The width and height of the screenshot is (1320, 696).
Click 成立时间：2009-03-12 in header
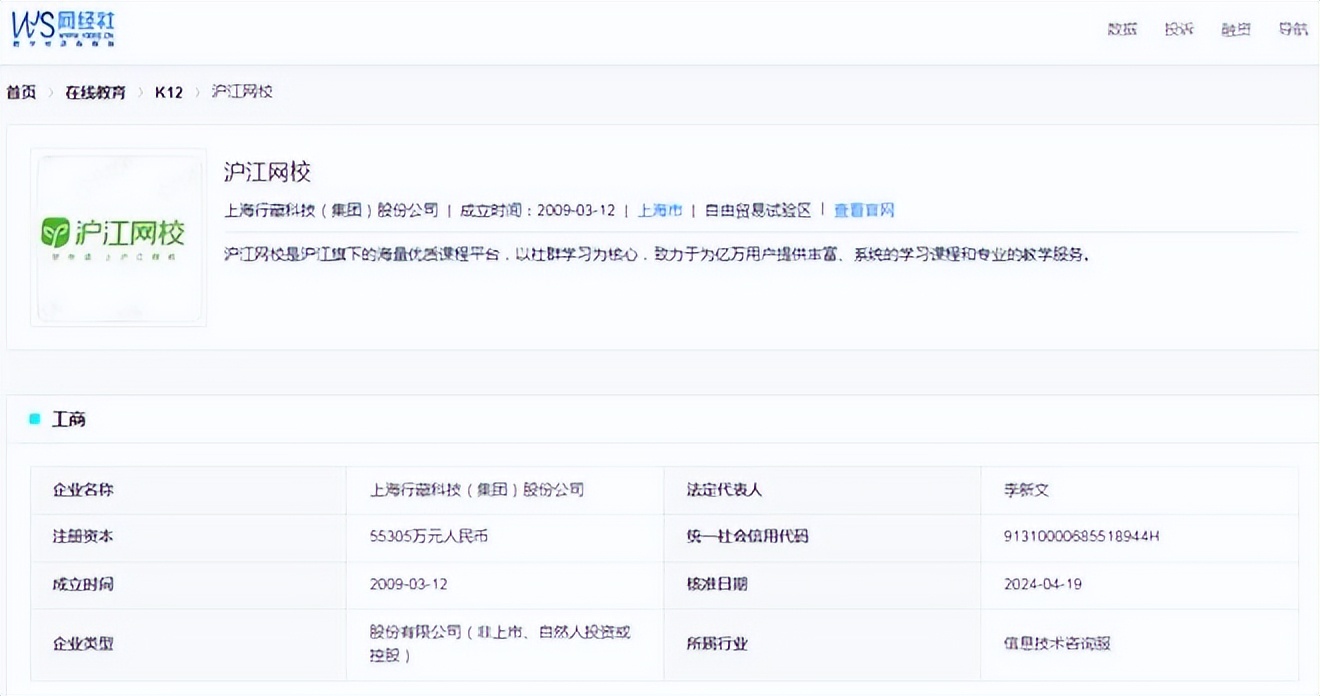tap(537, 210)
